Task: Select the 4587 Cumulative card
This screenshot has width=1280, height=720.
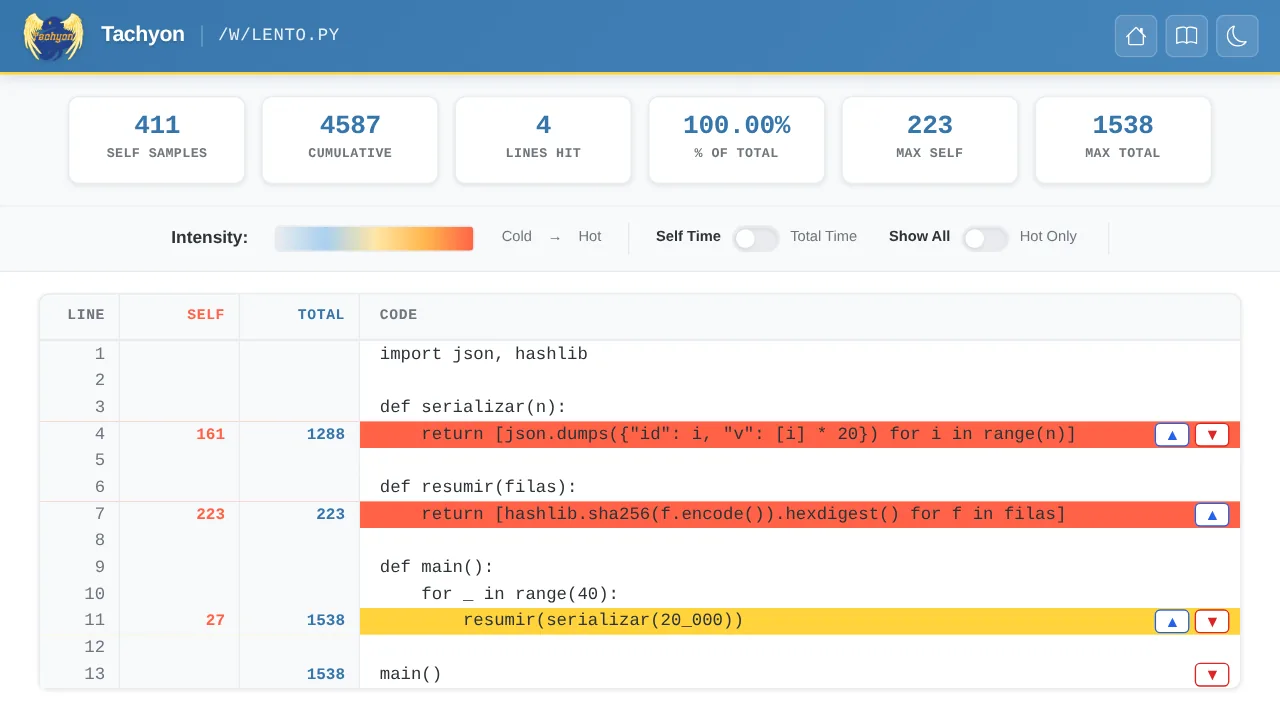Action: point(350,140)
